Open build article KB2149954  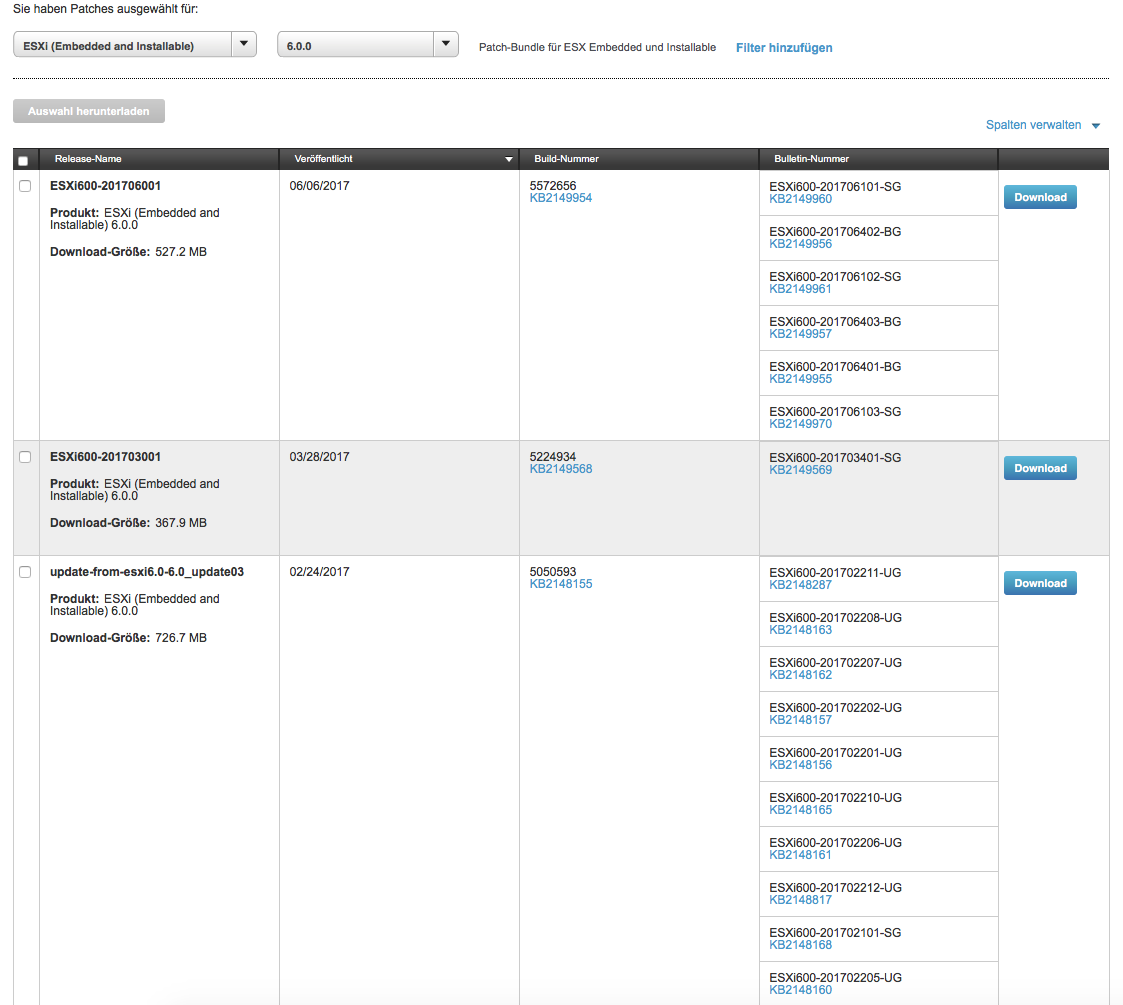click(560, 198)
